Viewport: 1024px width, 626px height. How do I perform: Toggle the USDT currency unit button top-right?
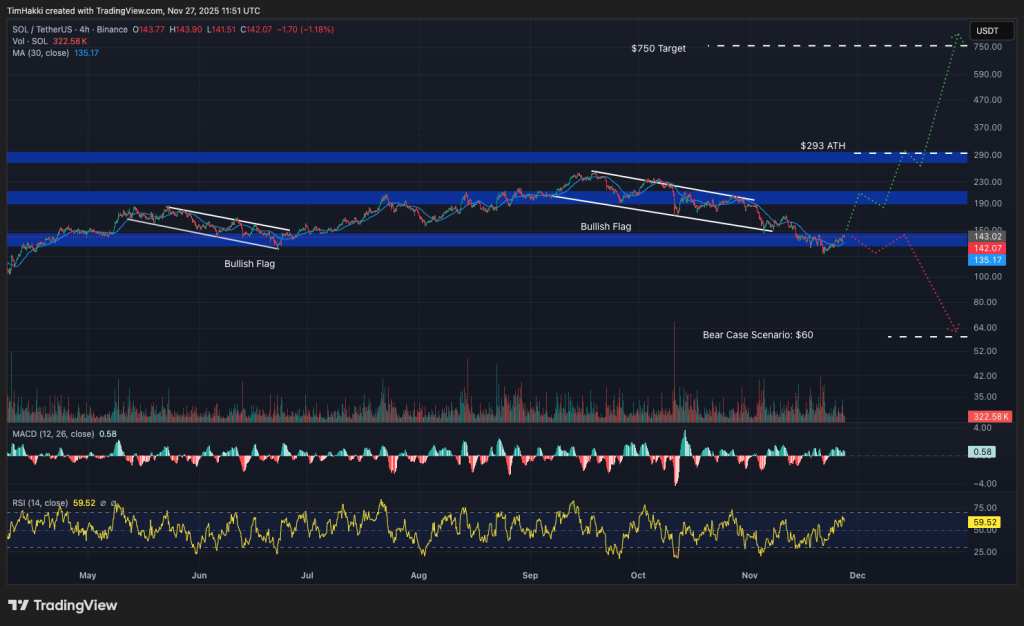pos(991,31)
